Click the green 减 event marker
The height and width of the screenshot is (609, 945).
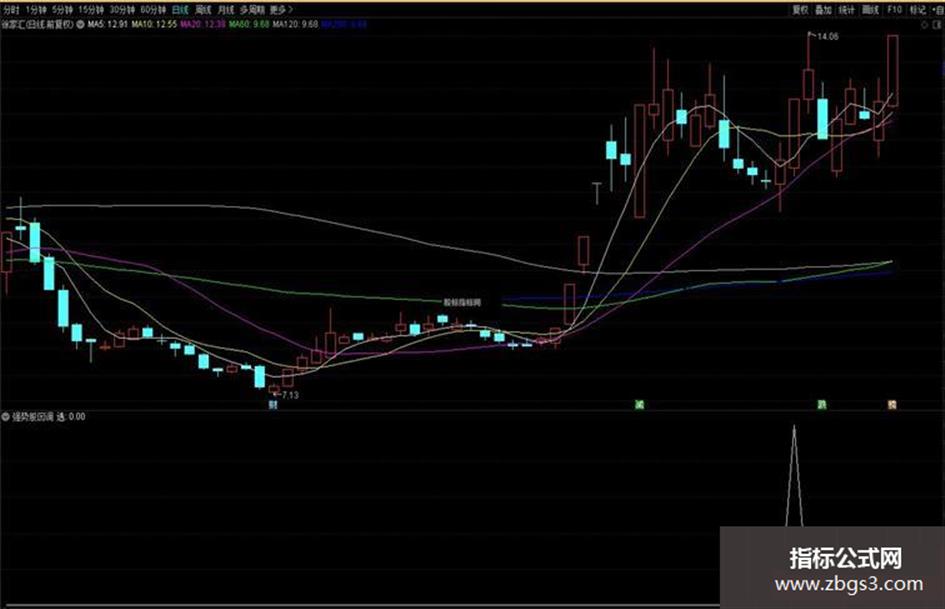639,405
